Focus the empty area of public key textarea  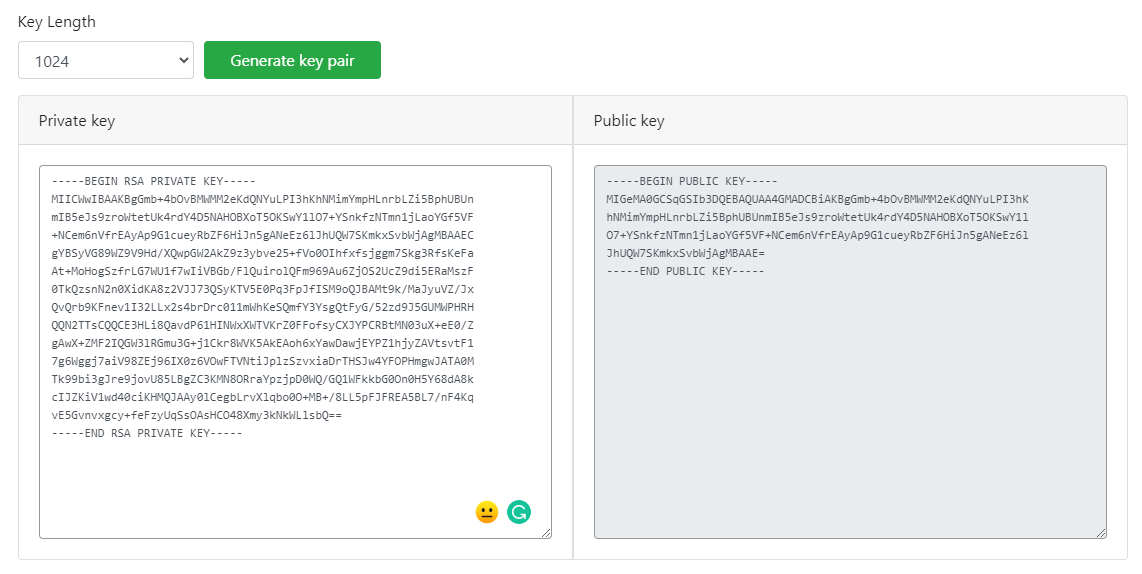850,400
